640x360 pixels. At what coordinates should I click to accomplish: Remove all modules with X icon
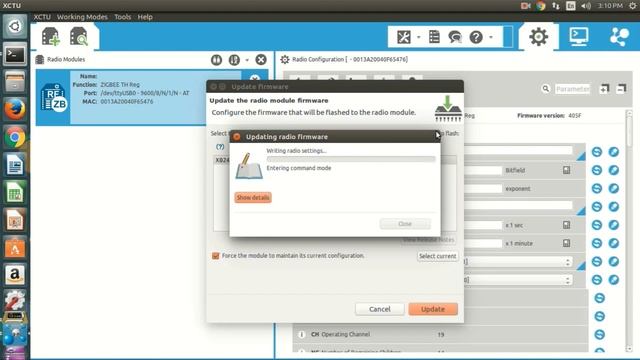[x=261, y=60]
